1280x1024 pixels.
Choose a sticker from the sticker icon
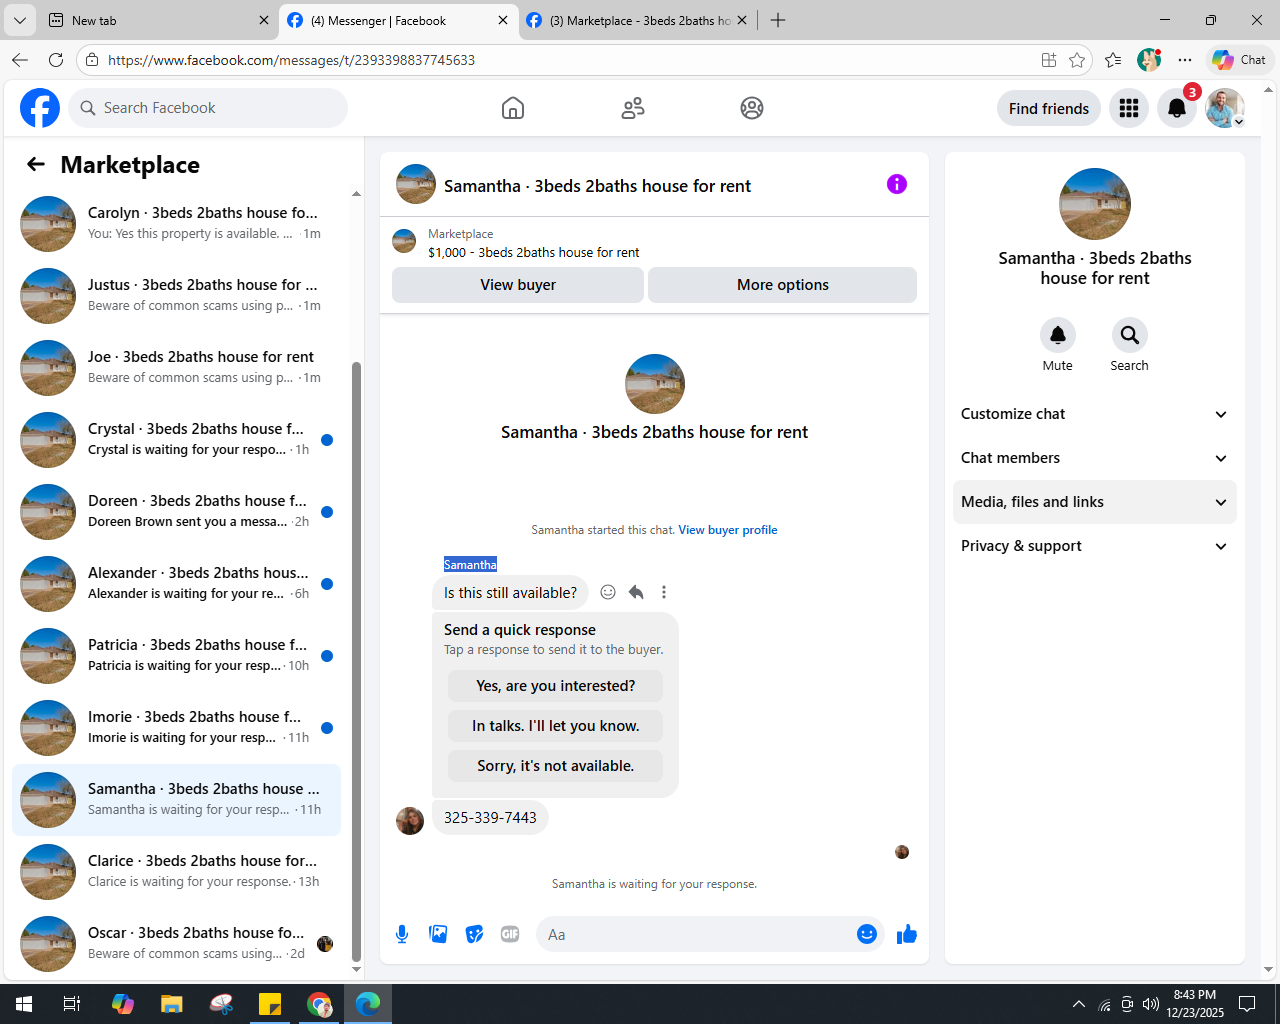coord(474,934)
